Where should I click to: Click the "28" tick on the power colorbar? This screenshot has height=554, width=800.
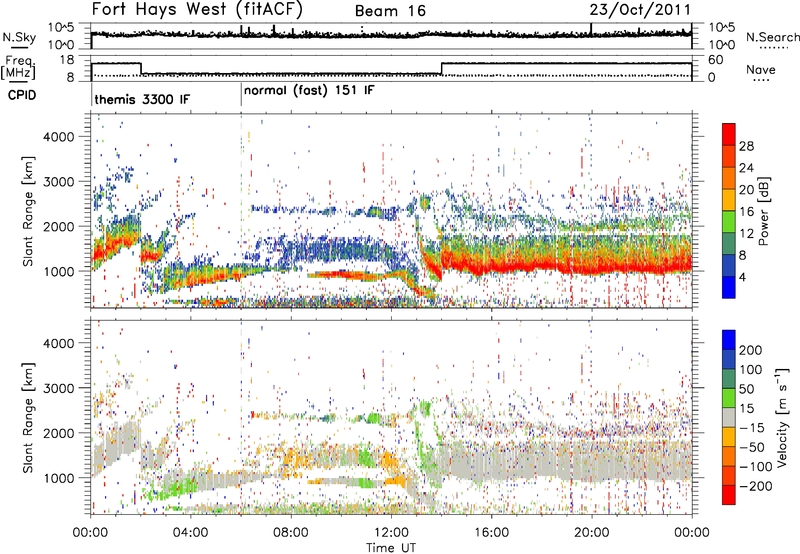click(x=746, y=146)
